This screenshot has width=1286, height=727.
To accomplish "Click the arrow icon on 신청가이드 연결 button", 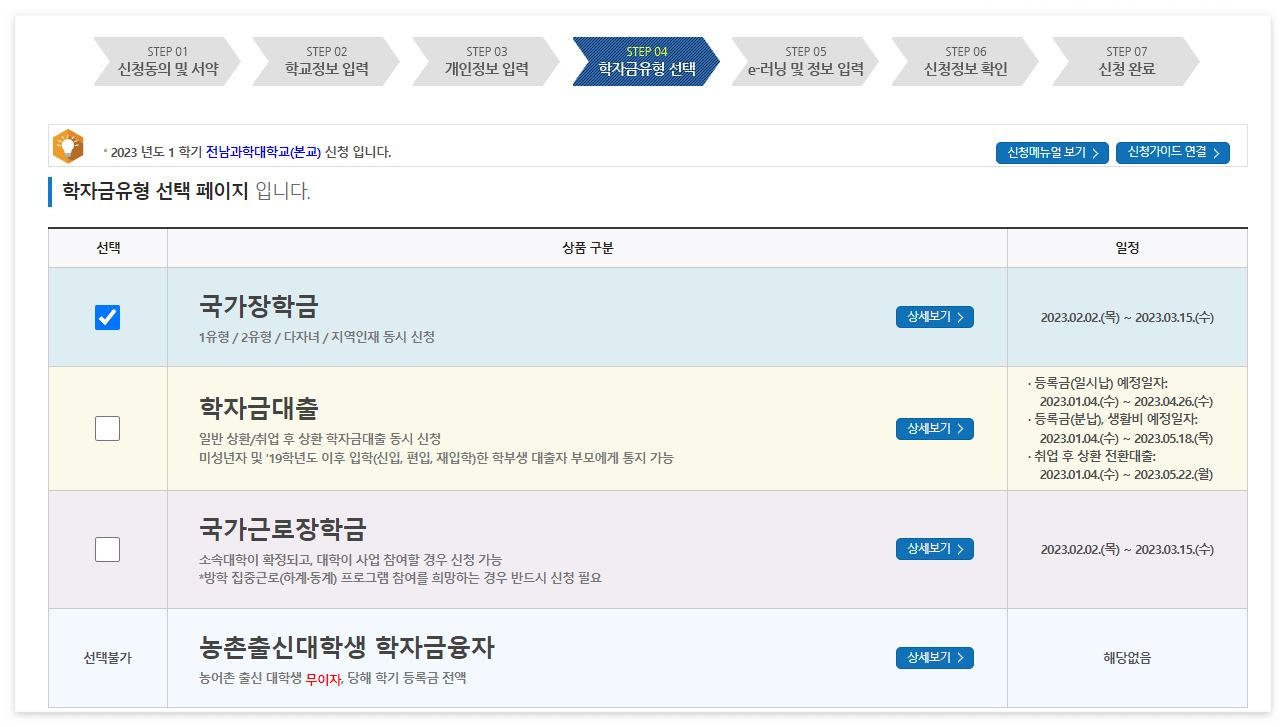I will coord(1218,154).
